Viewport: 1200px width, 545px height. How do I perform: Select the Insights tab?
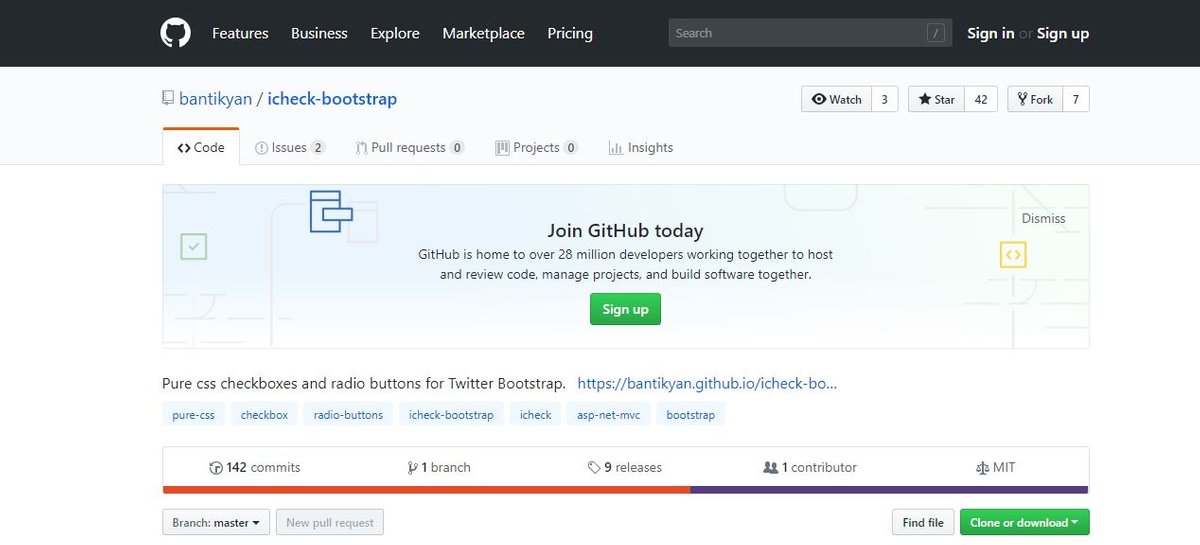[x=640, y=147]
